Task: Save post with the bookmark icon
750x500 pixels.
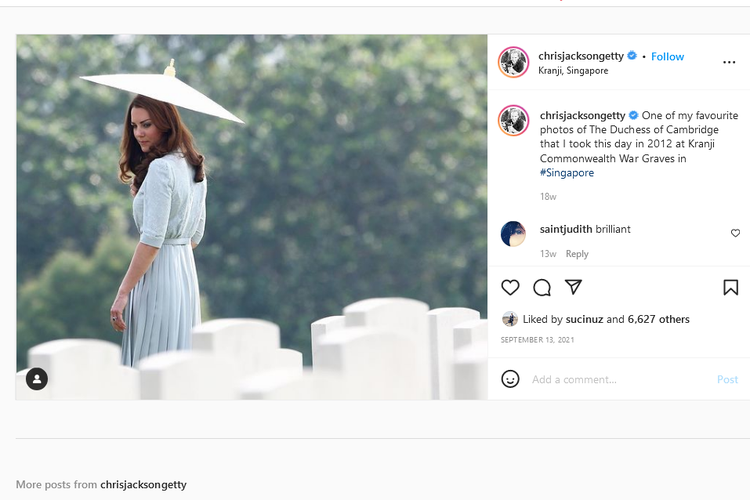Action: (731, 288)
